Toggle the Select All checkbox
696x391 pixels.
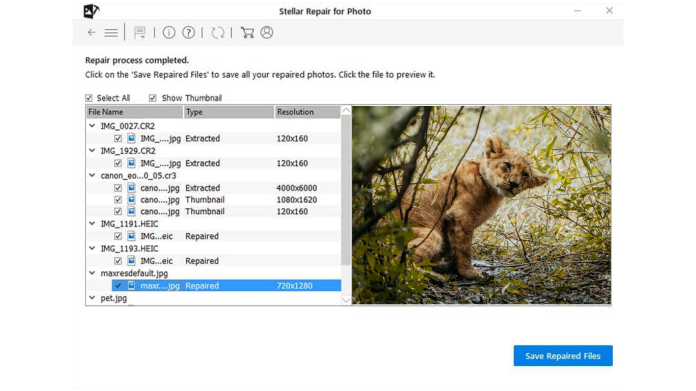[x=89, y=98]
